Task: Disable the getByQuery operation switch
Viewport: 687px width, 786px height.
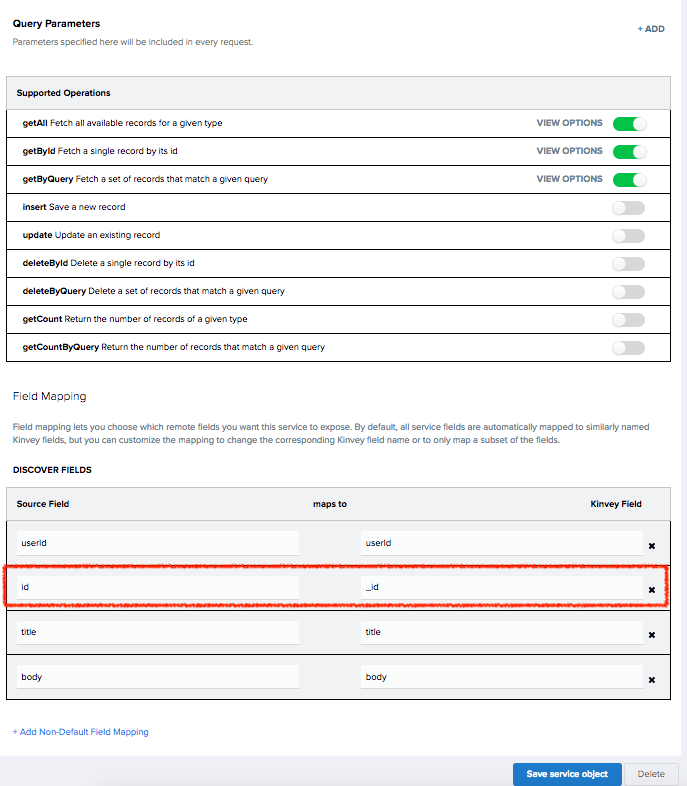Action: pos(629,180)
